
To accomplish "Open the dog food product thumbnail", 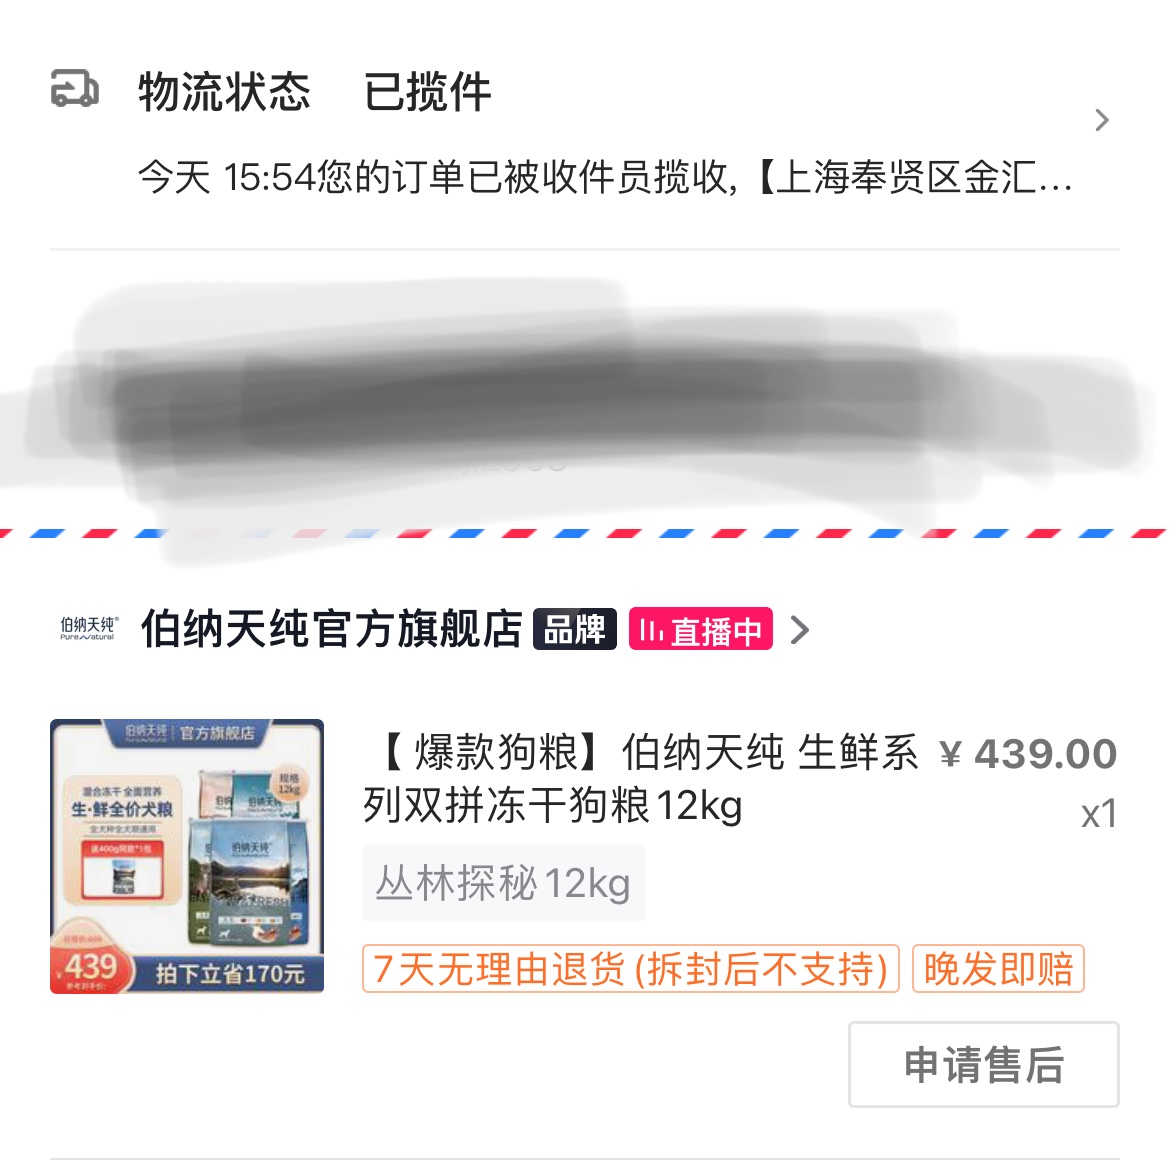I will click(x=187, y=856).
